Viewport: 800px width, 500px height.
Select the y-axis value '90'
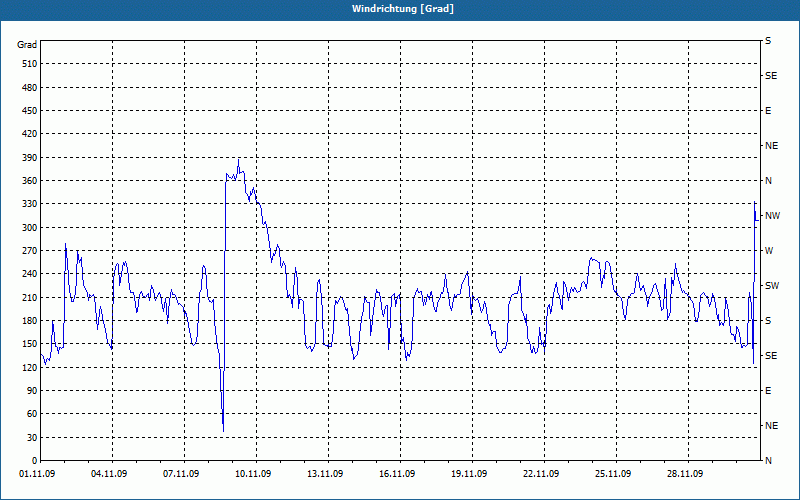[x=33, y=391]
